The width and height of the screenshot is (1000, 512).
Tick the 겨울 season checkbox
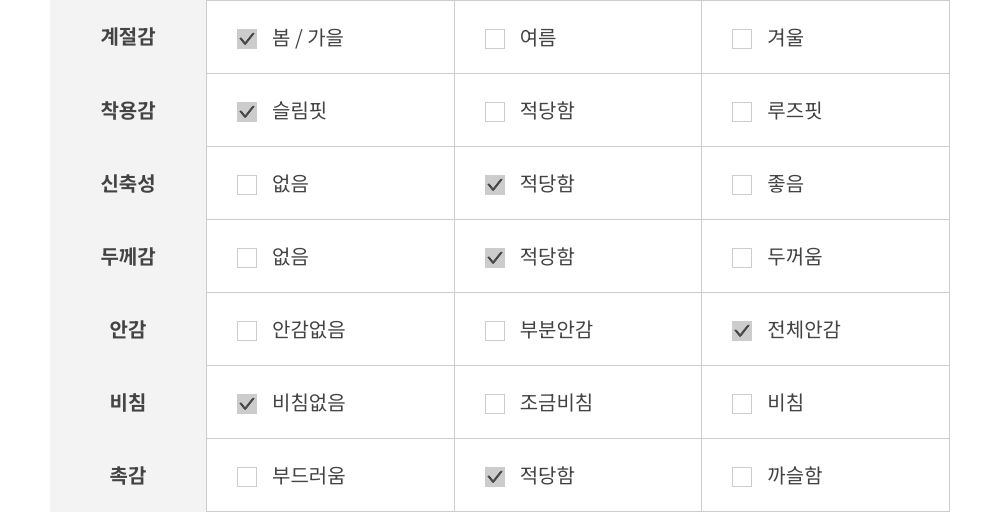(742, 39)
